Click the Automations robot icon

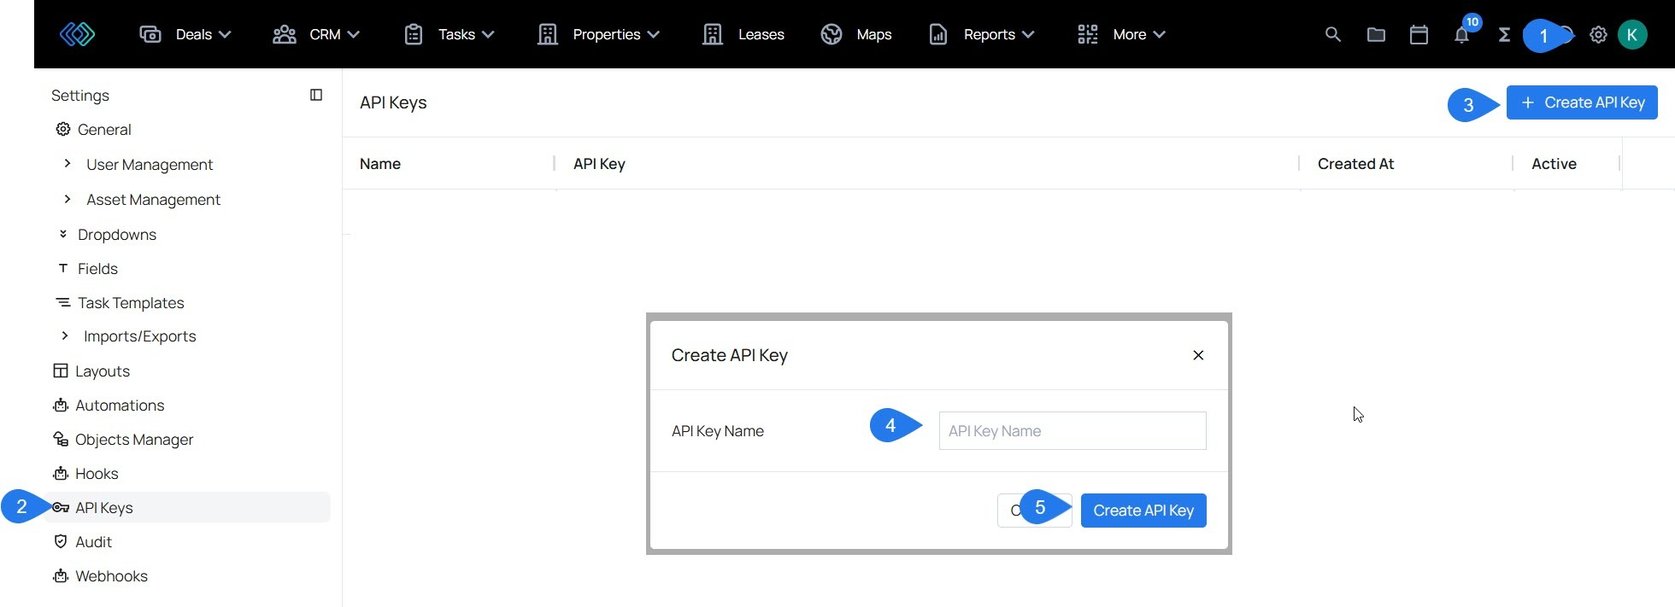(x=60, y=405)
